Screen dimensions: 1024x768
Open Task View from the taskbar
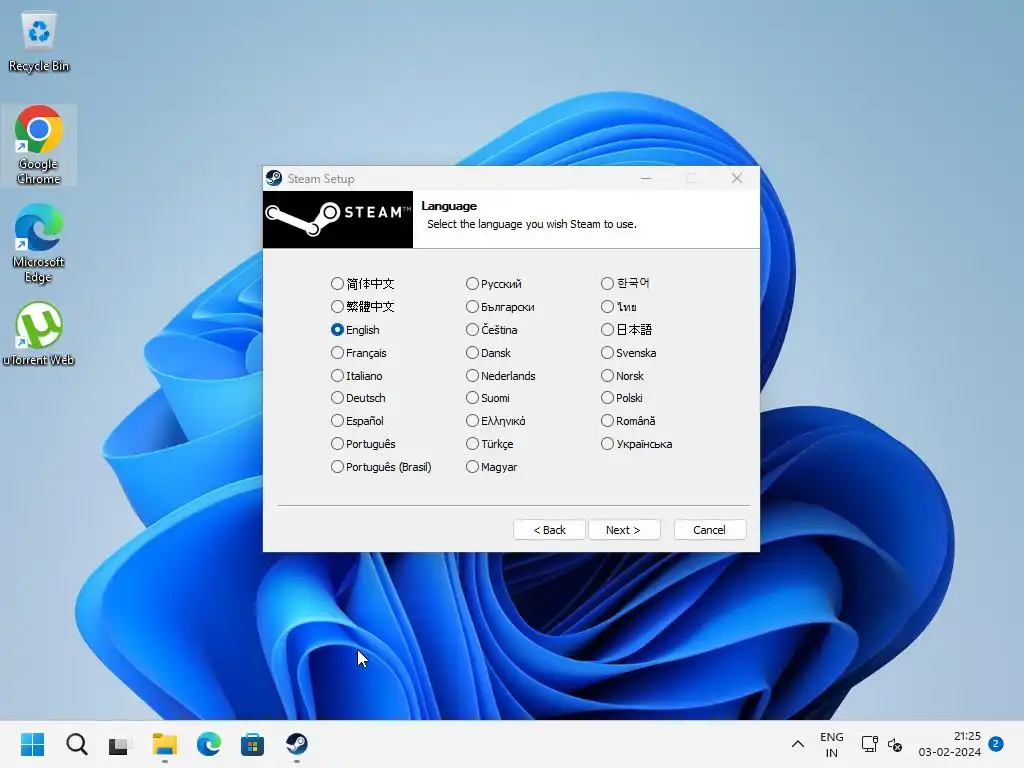[120, 744]
